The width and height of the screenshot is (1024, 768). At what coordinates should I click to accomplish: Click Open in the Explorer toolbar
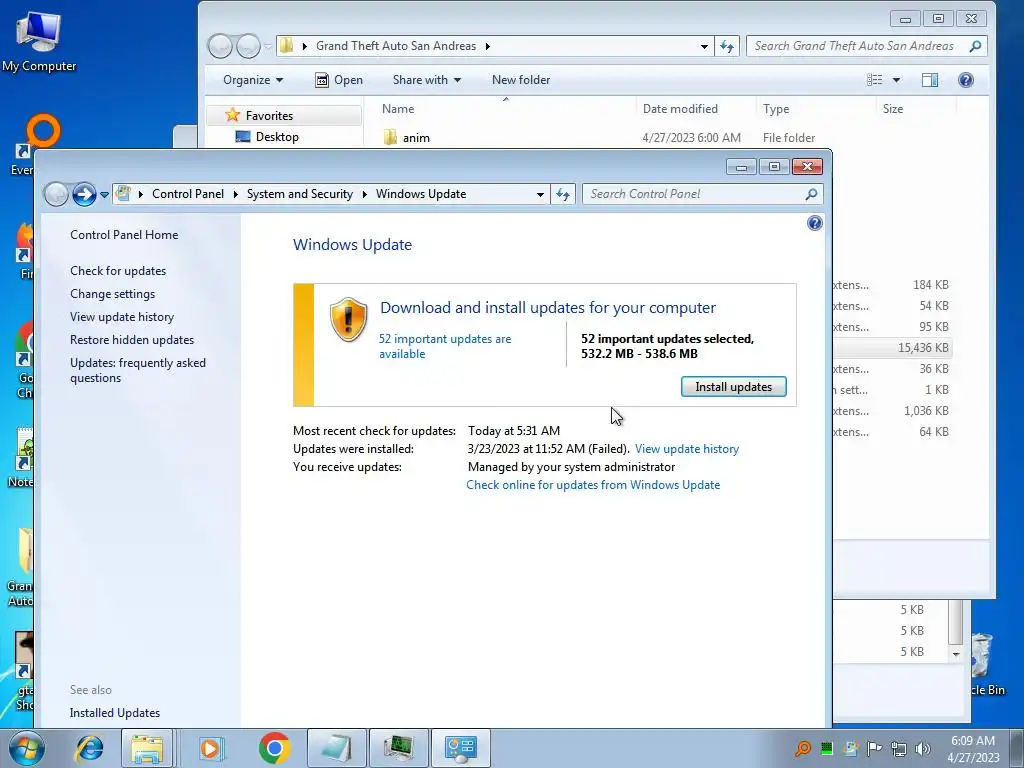tap(339, 80)
